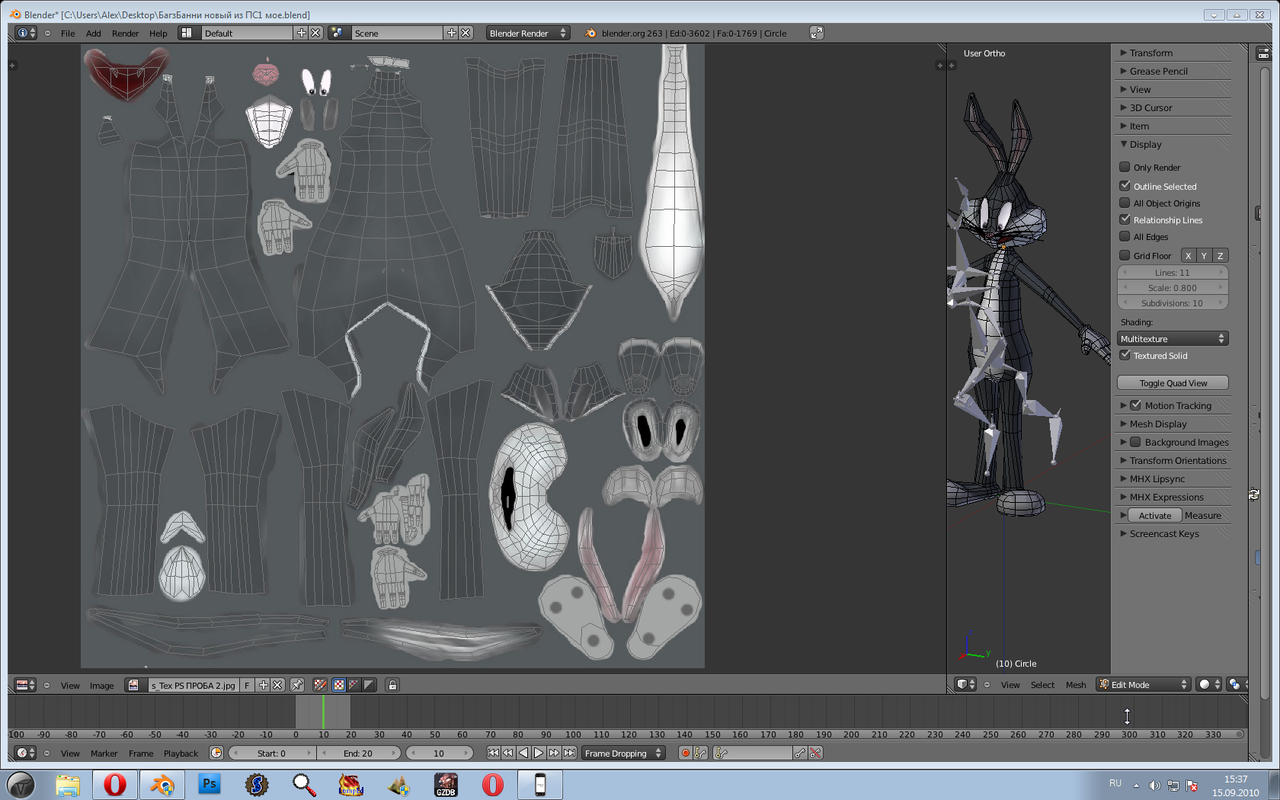
Task: Uncheck Relationship Lines
Action: (1125, 220)
